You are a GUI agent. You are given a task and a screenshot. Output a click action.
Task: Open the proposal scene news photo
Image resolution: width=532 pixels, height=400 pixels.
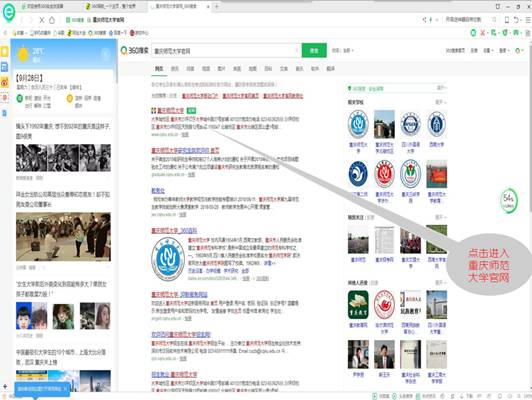[63, 236]
